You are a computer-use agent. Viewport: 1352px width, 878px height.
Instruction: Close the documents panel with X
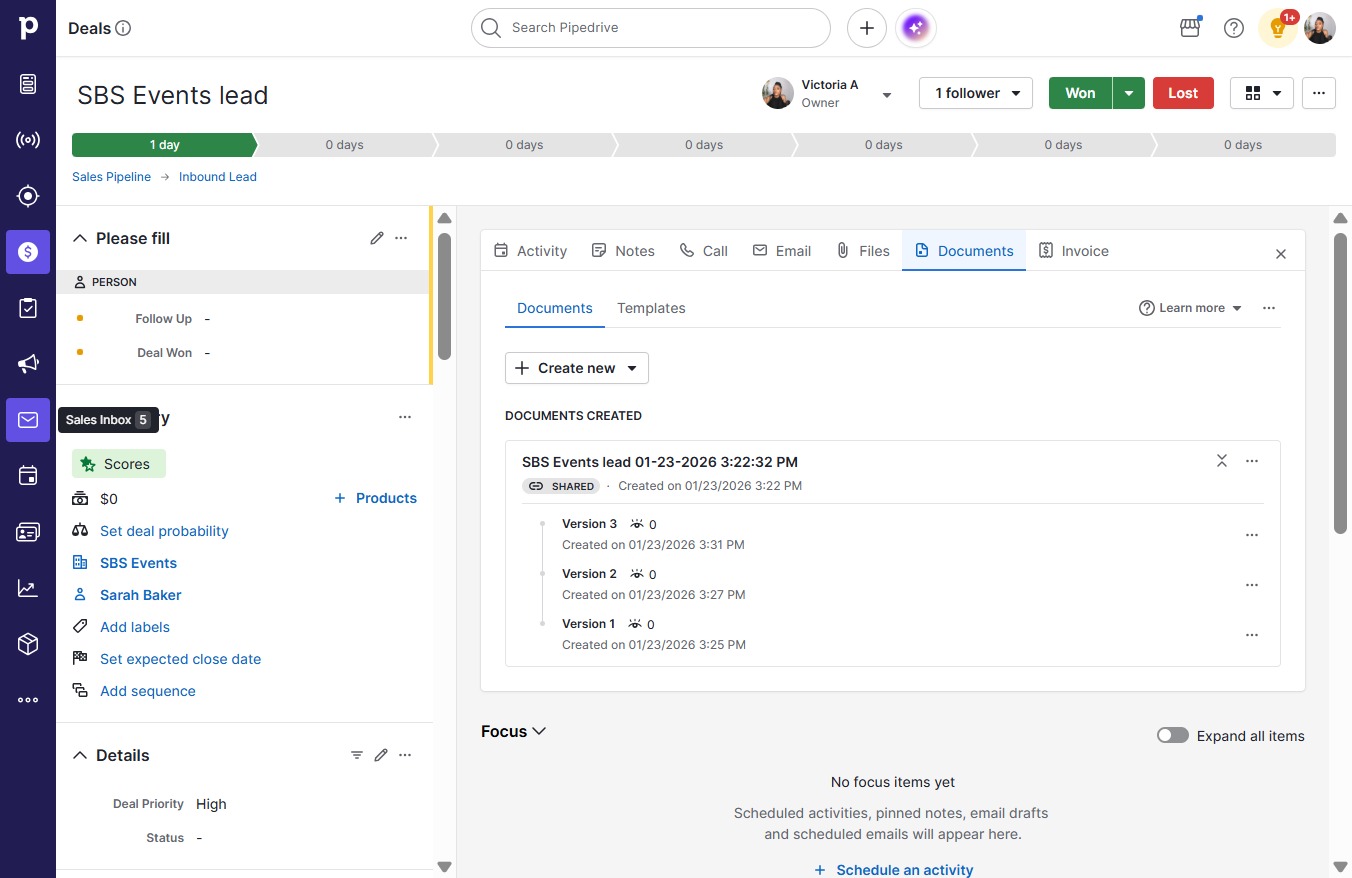1281,254
